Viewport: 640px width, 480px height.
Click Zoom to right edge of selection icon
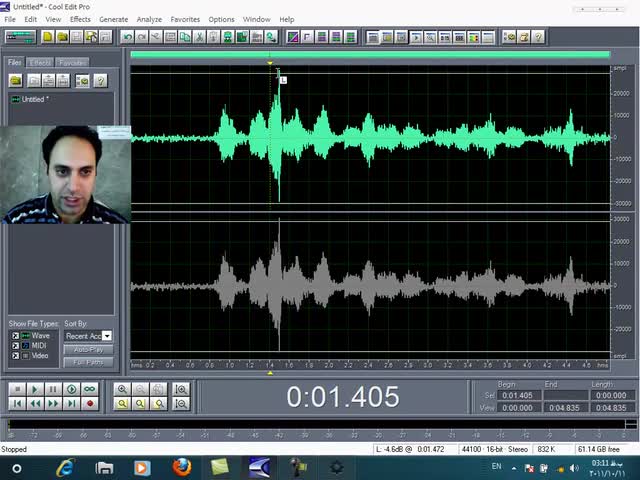158,404
